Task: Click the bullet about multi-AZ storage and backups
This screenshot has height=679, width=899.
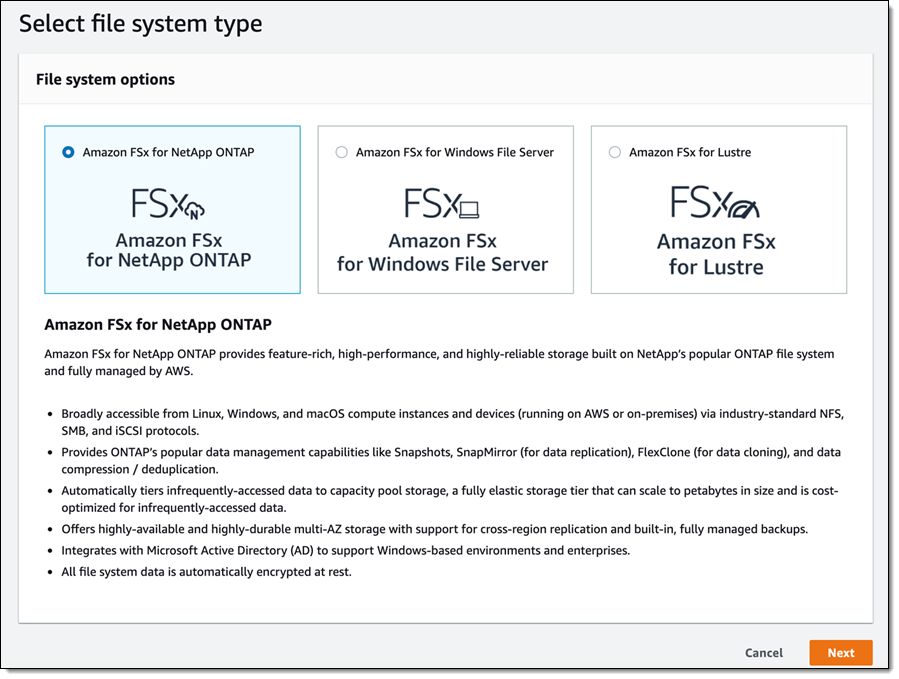Action: [x=435, y=529]
